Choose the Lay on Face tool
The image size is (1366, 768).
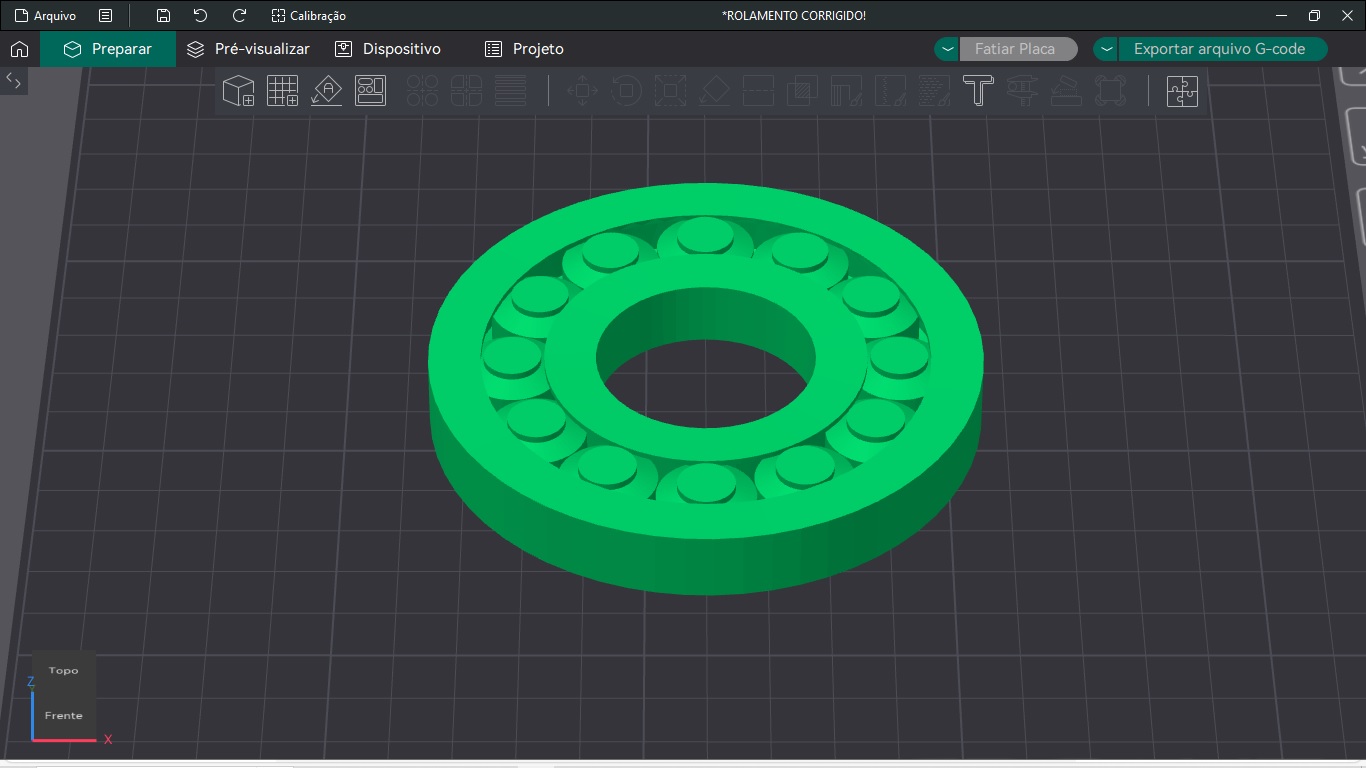click(x=714, y=91)
